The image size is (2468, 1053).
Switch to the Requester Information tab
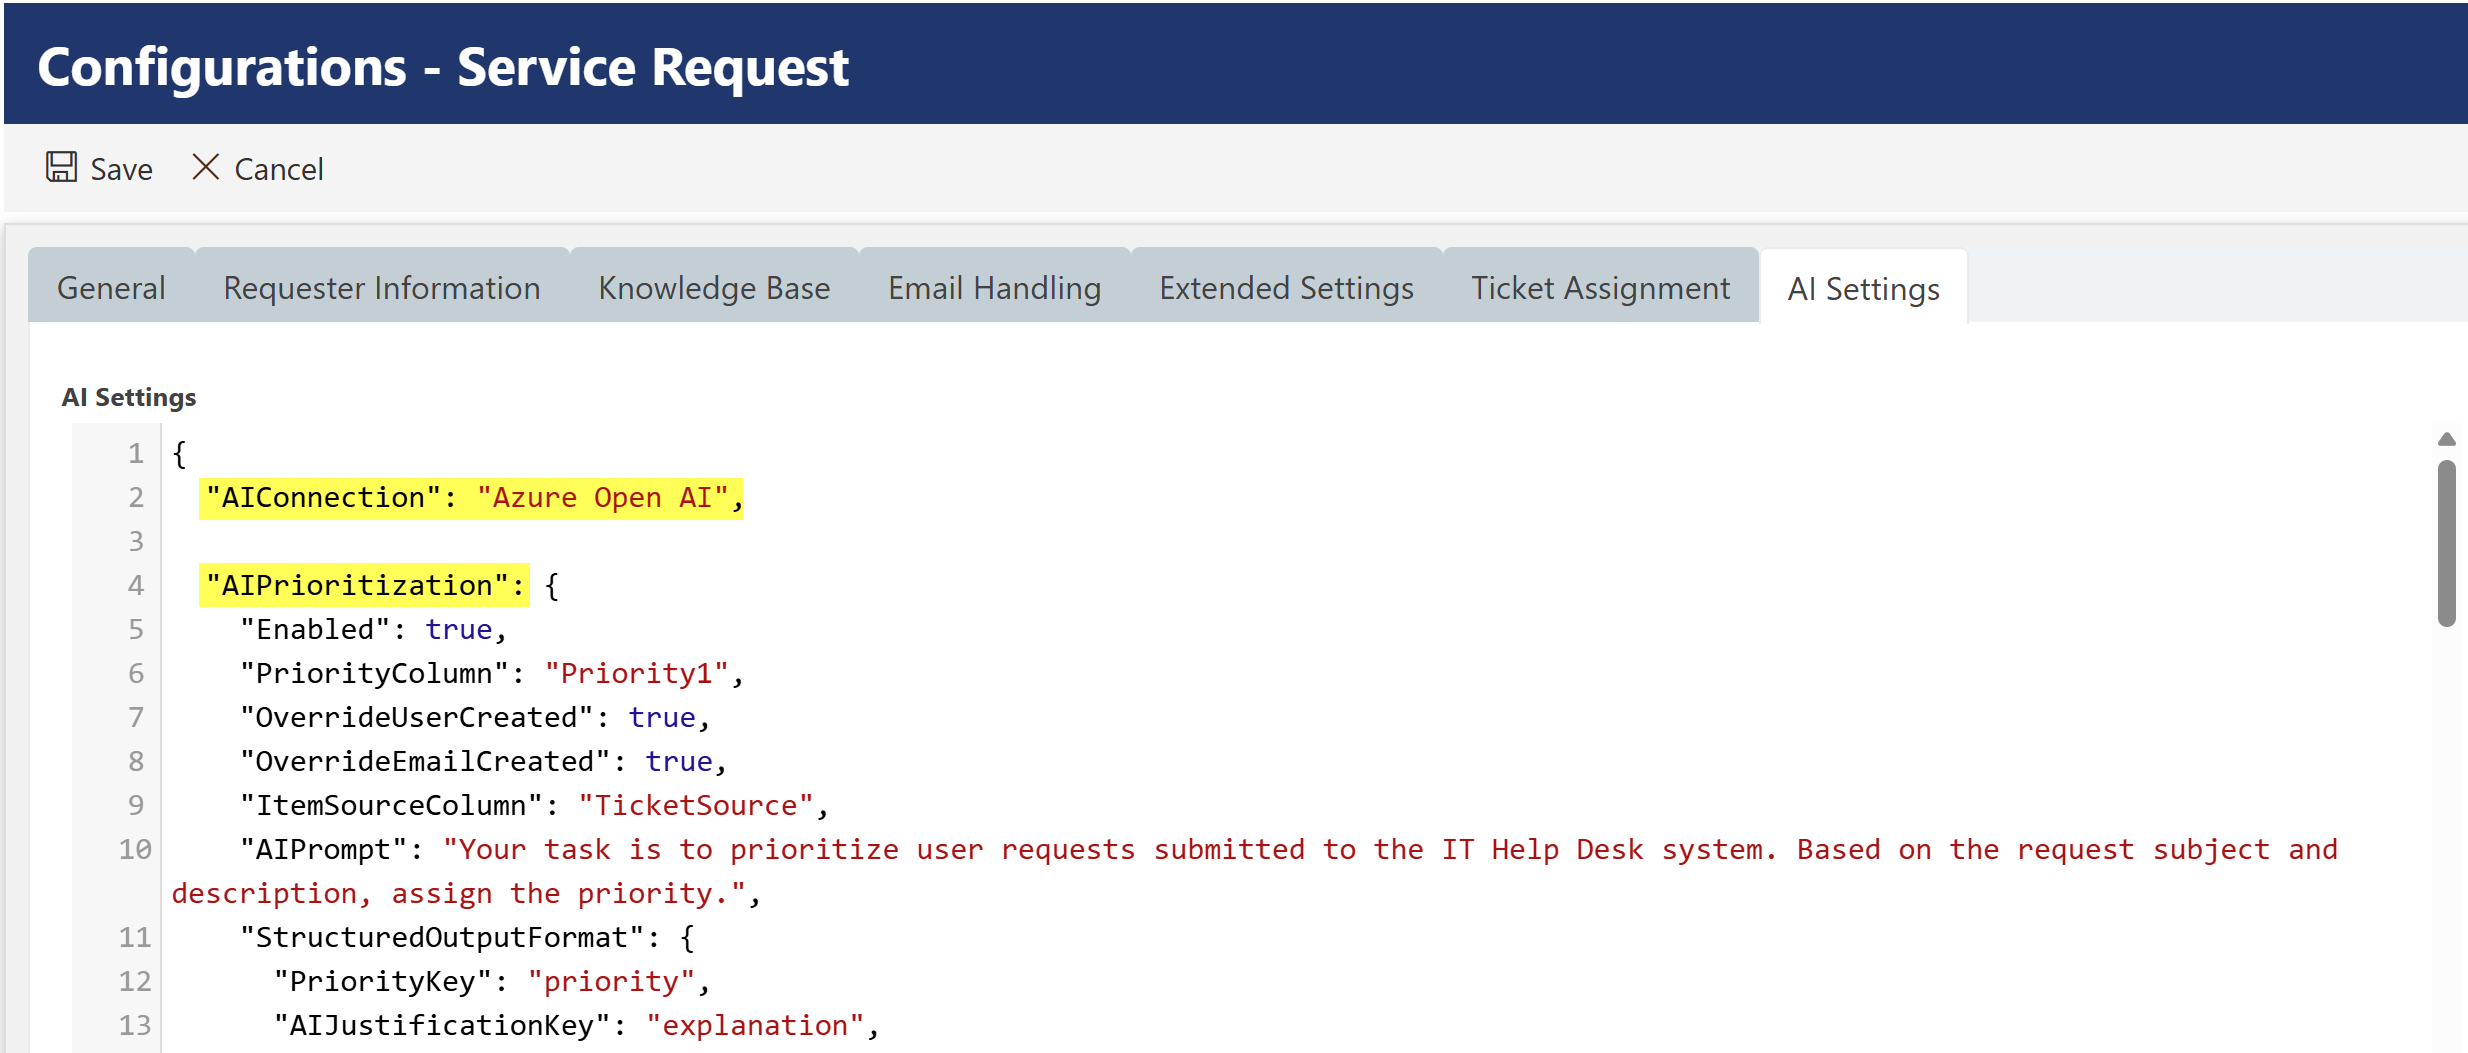[381, 288]
